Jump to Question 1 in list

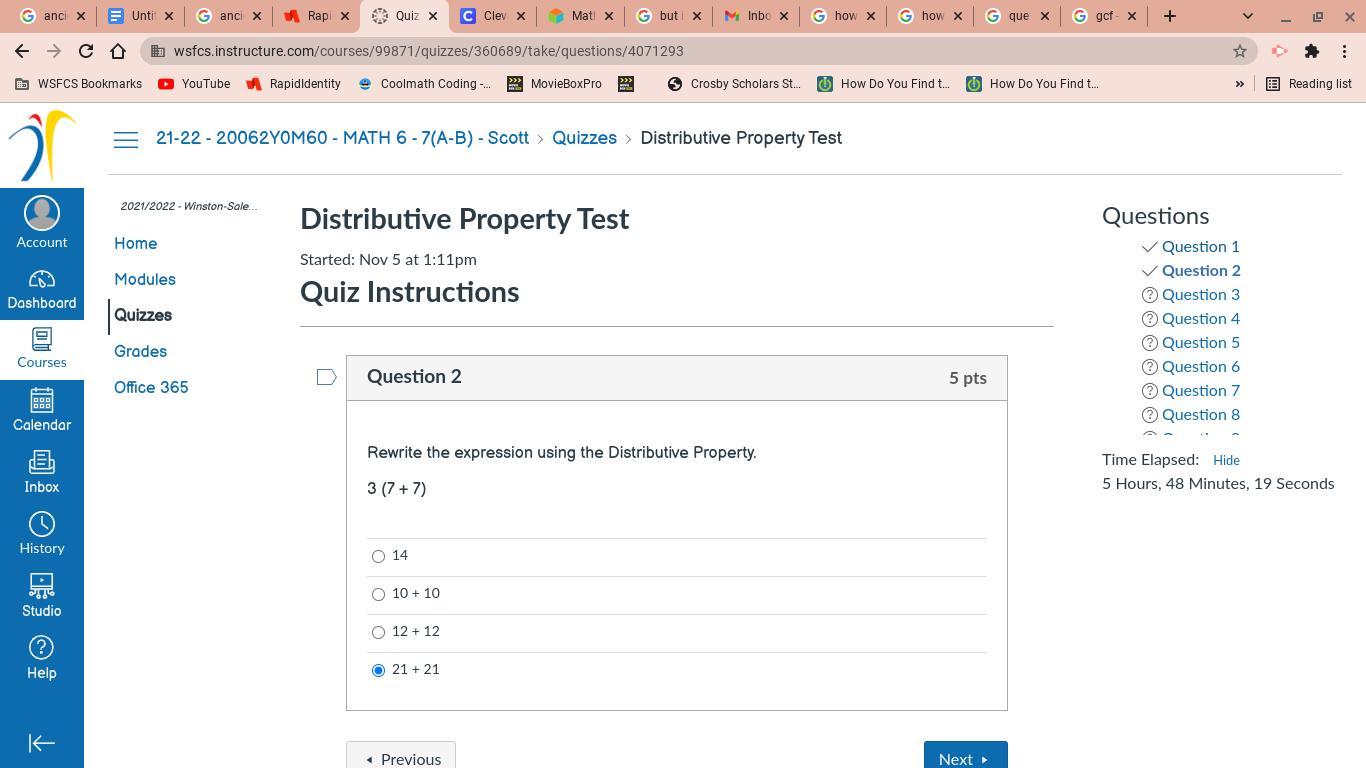click(x=1200, y=247)
